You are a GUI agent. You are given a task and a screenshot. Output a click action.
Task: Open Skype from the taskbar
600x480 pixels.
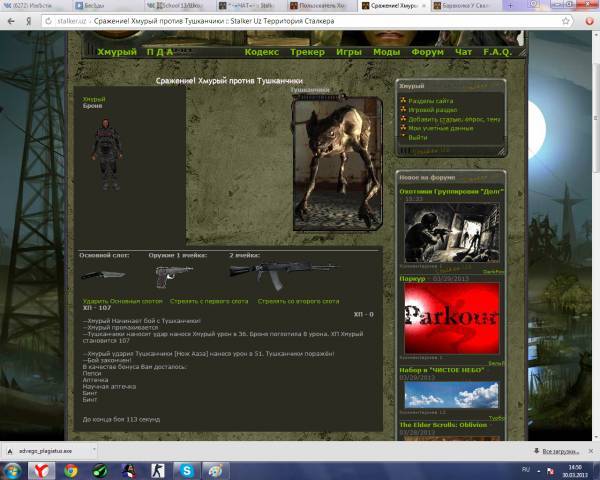click(187, 469)
